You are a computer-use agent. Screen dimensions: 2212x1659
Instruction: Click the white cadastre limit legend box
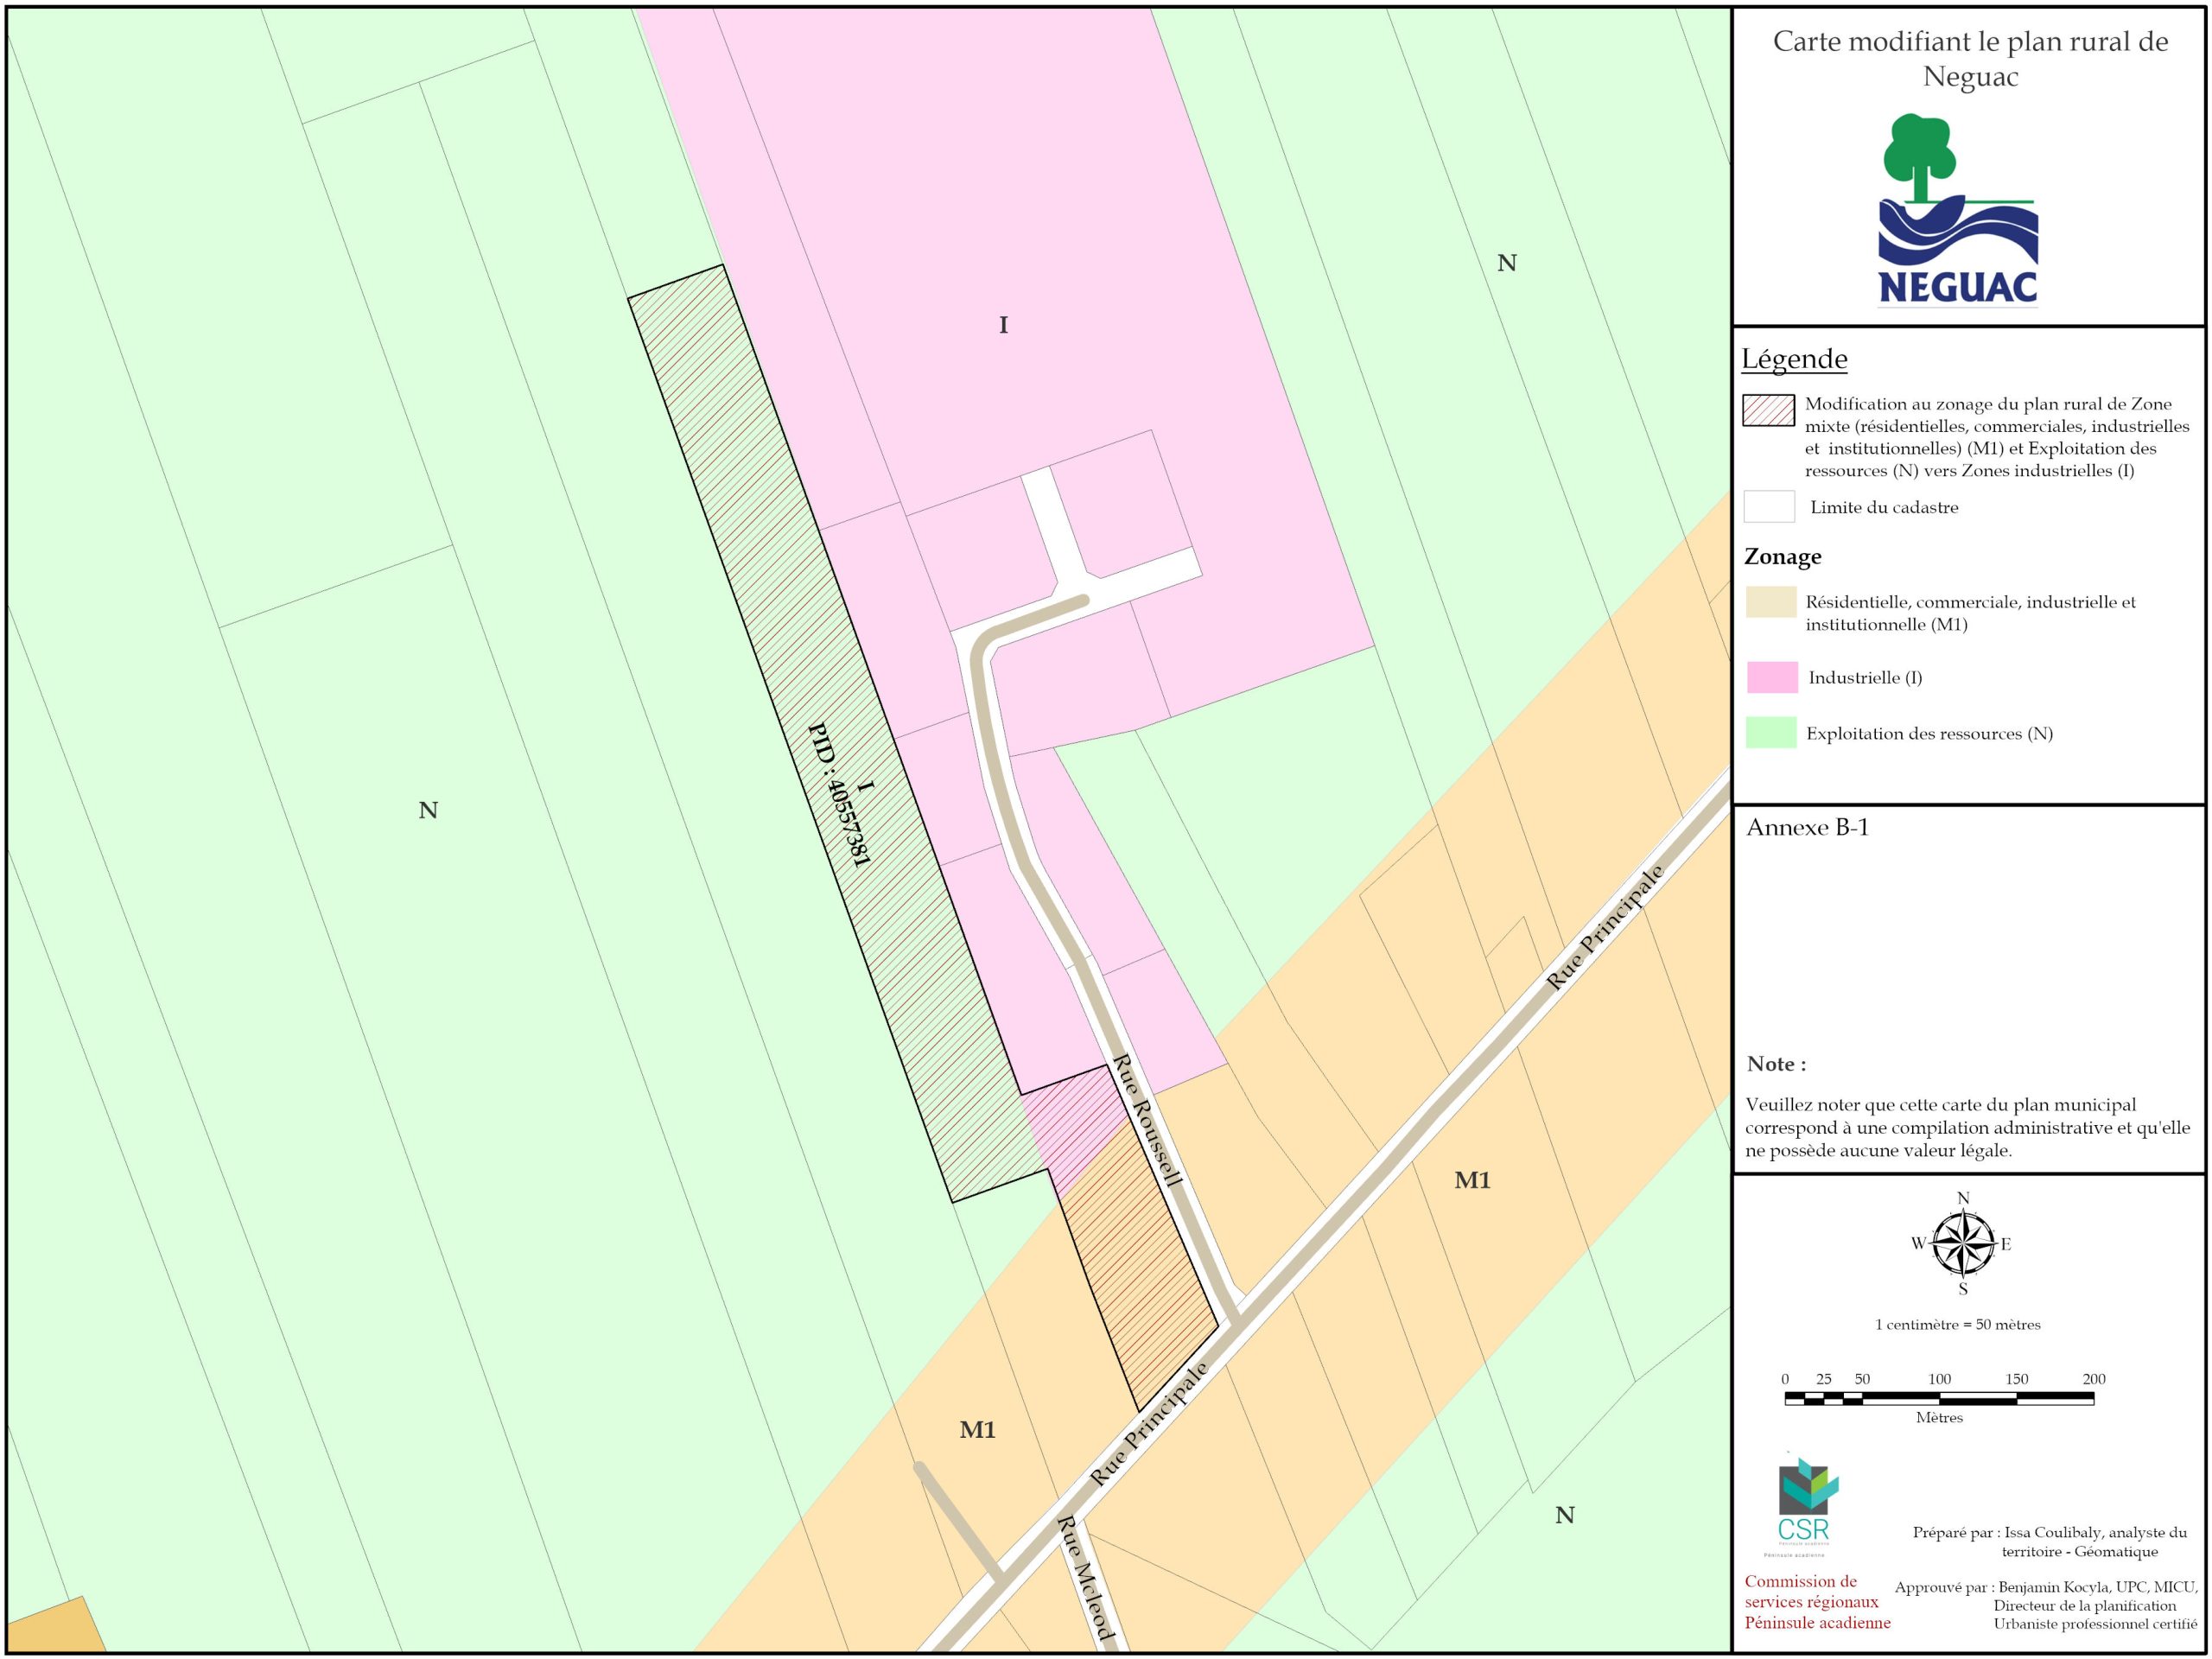pos(1768,506)
